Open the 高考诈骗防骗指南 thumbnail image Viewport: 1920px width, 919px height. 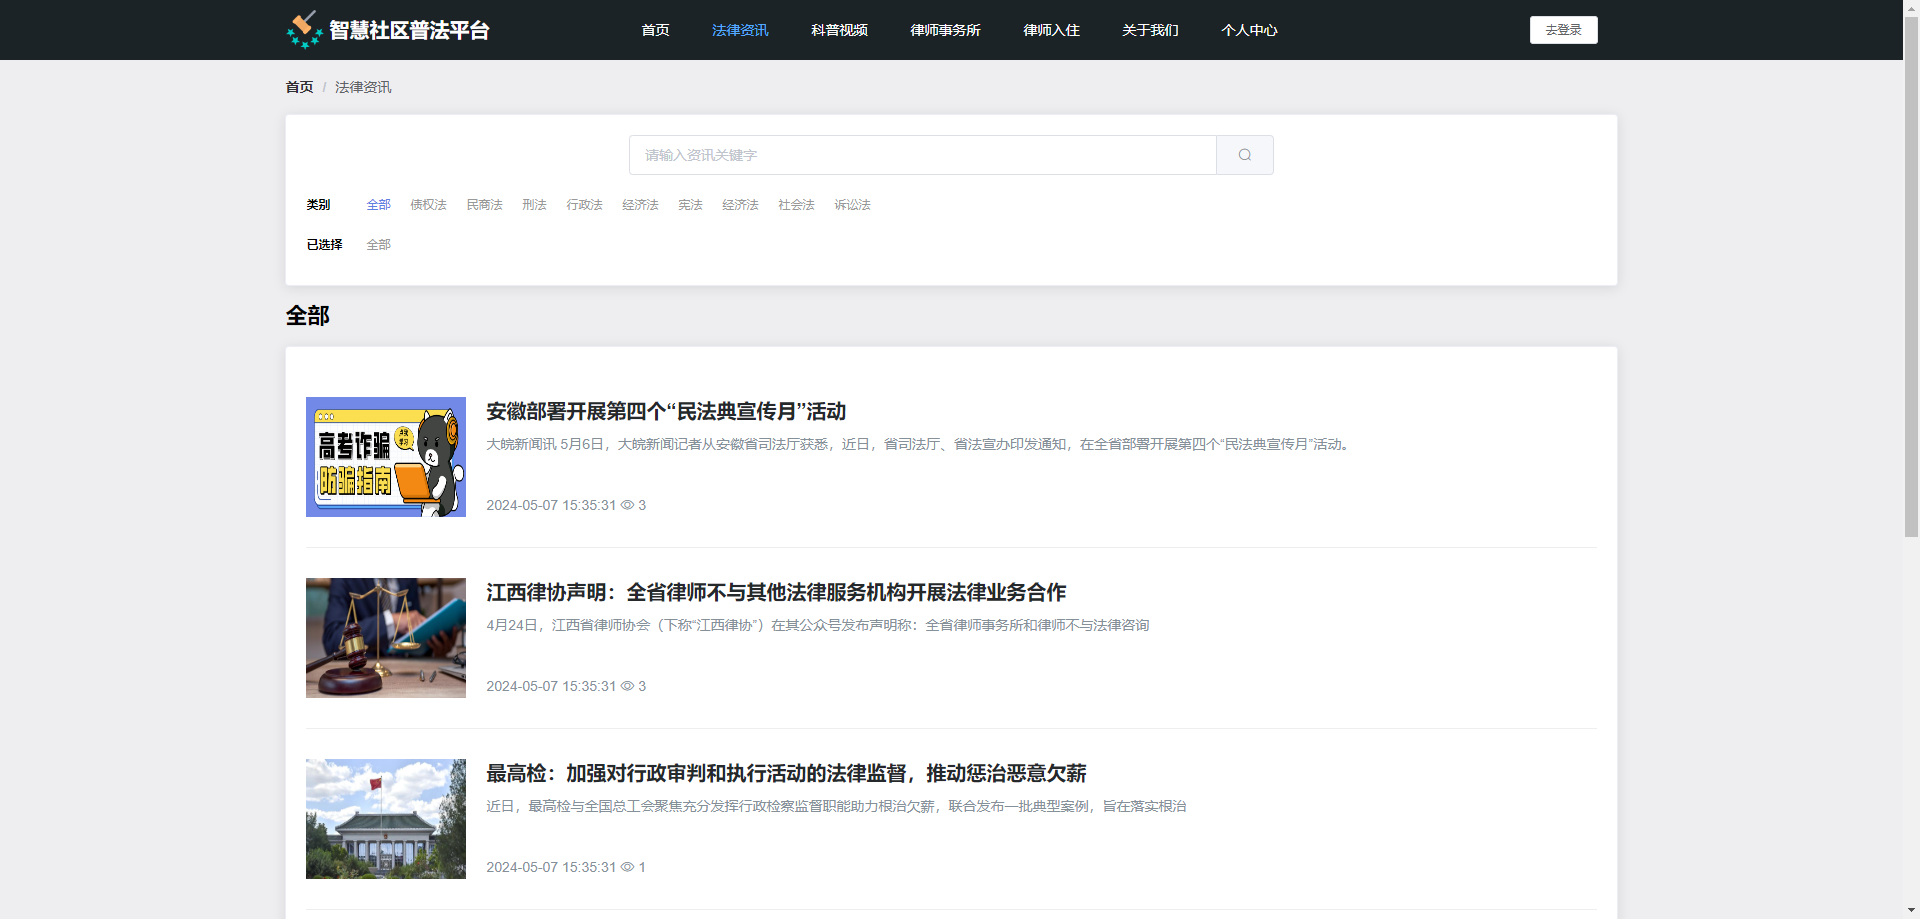(x=386, y=457)
